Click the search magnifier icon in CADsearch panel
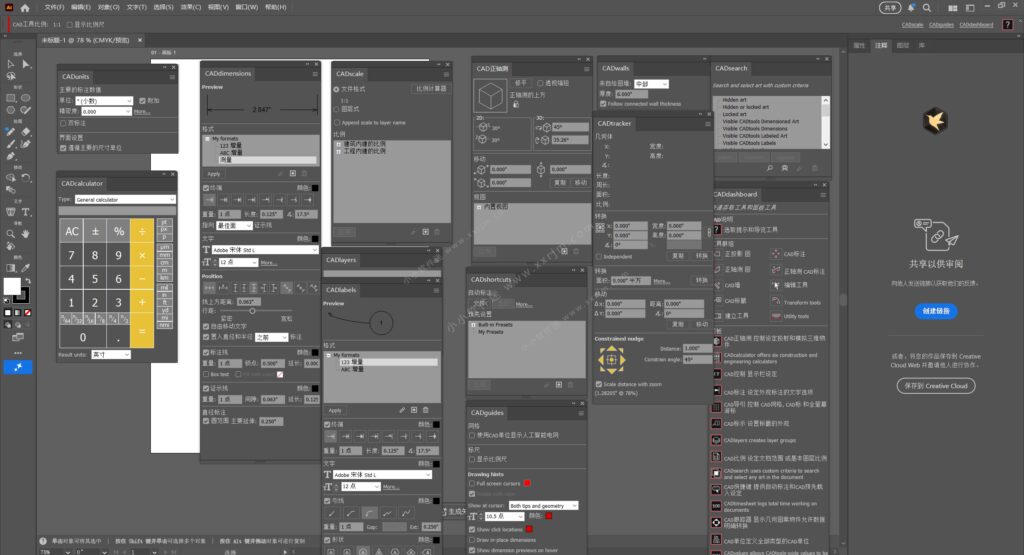The height and width of the screenshot is (555, 1024). point(770,168)
